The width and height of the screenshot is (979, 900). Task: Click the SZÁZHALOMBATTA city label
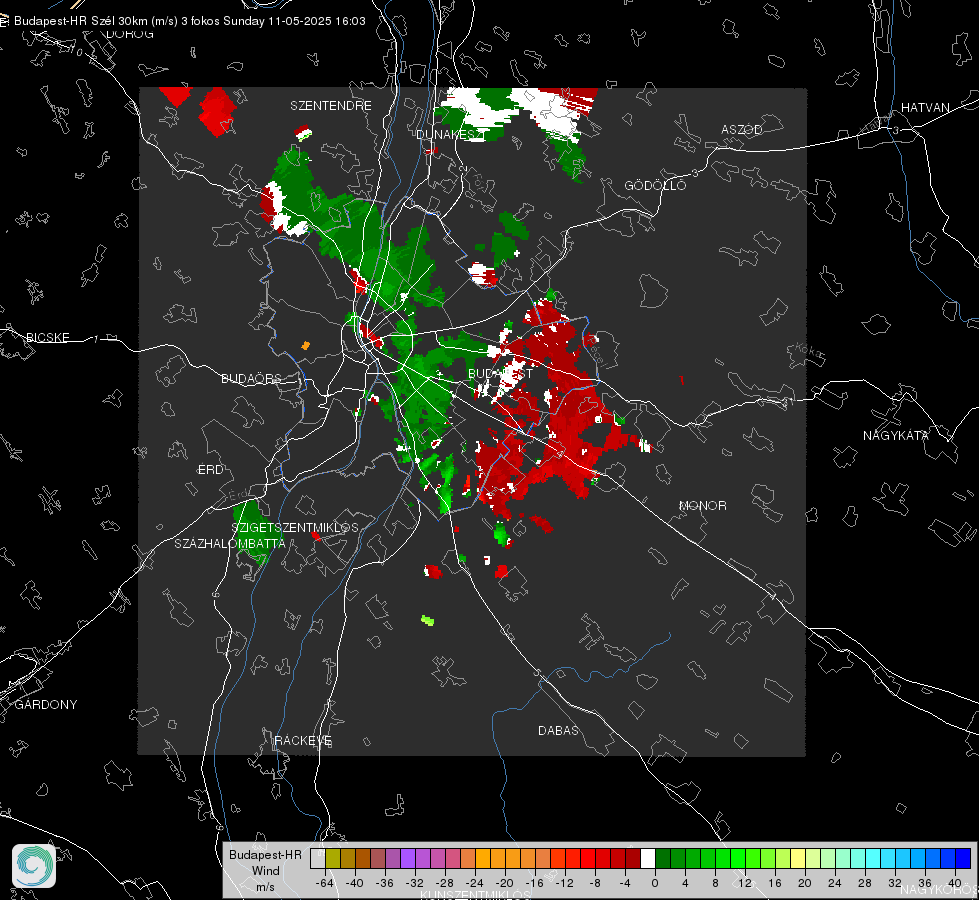pyautogui.click(x=230, y=543)
